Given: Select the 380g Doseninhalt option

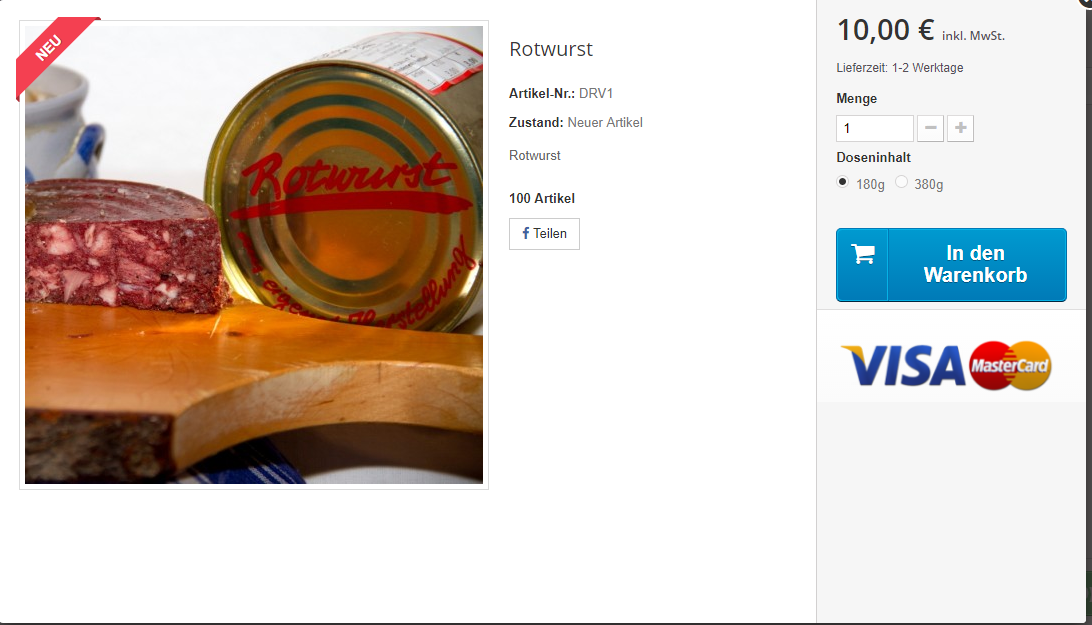Looking at the screenshot, I should 901,182.
